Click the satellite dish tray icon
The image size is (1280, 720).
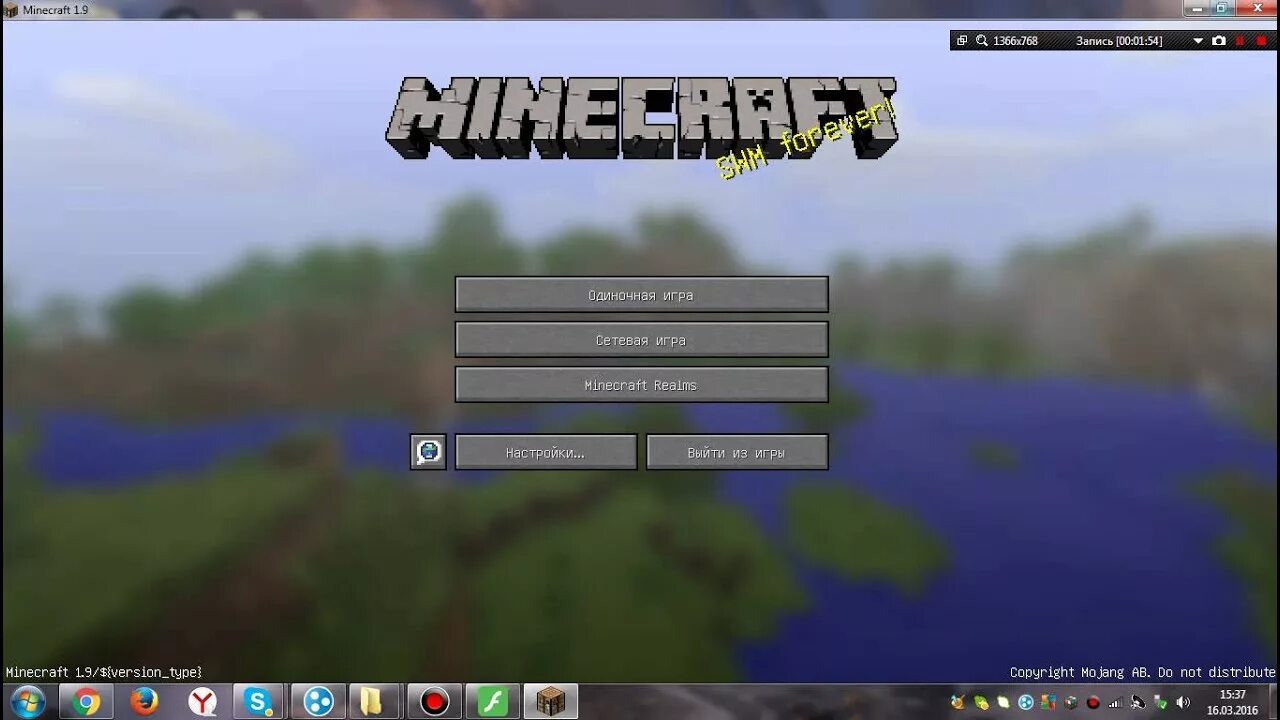click(x=1138, y=702)
